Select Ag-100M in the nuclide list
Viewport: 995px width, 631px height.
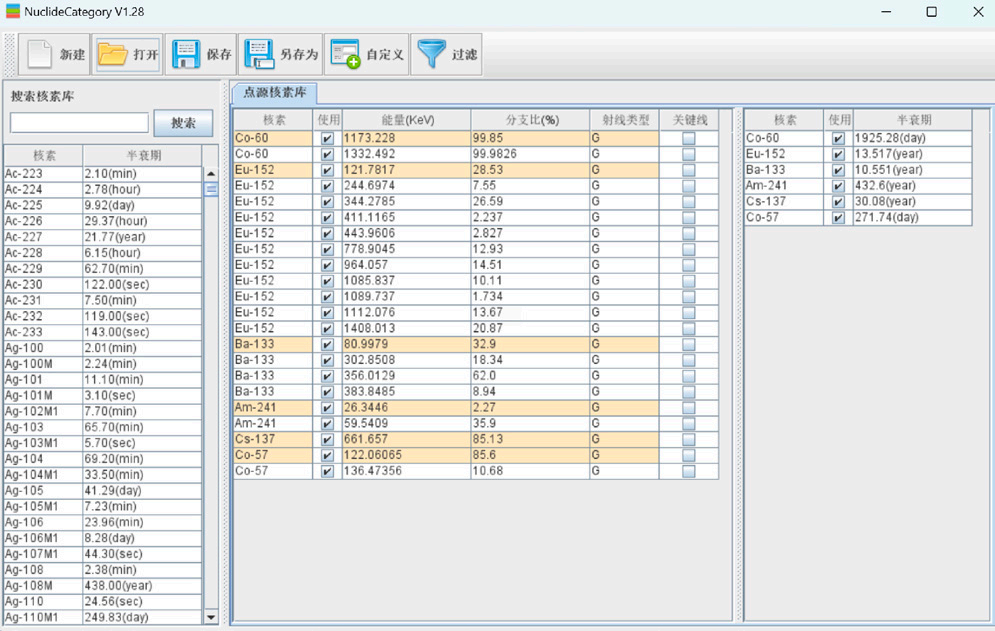(x=43, y=364)
